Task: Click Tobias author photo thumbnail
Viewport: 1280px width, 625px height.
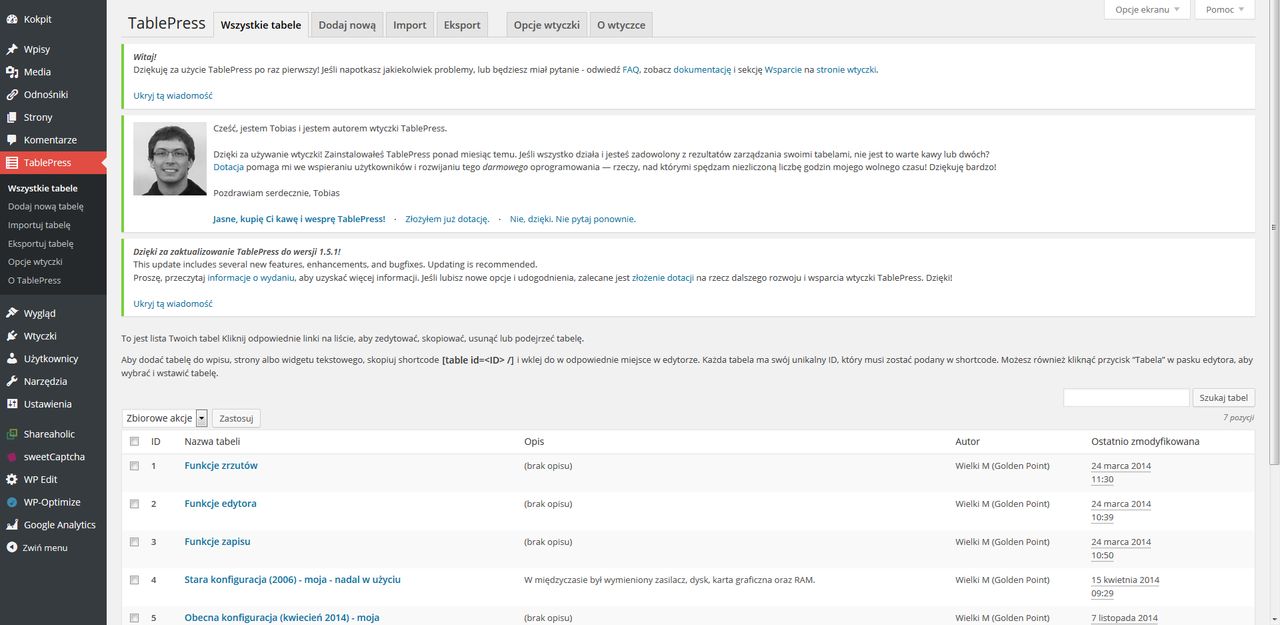Action: pyautogui.click(x=169, y=158)
